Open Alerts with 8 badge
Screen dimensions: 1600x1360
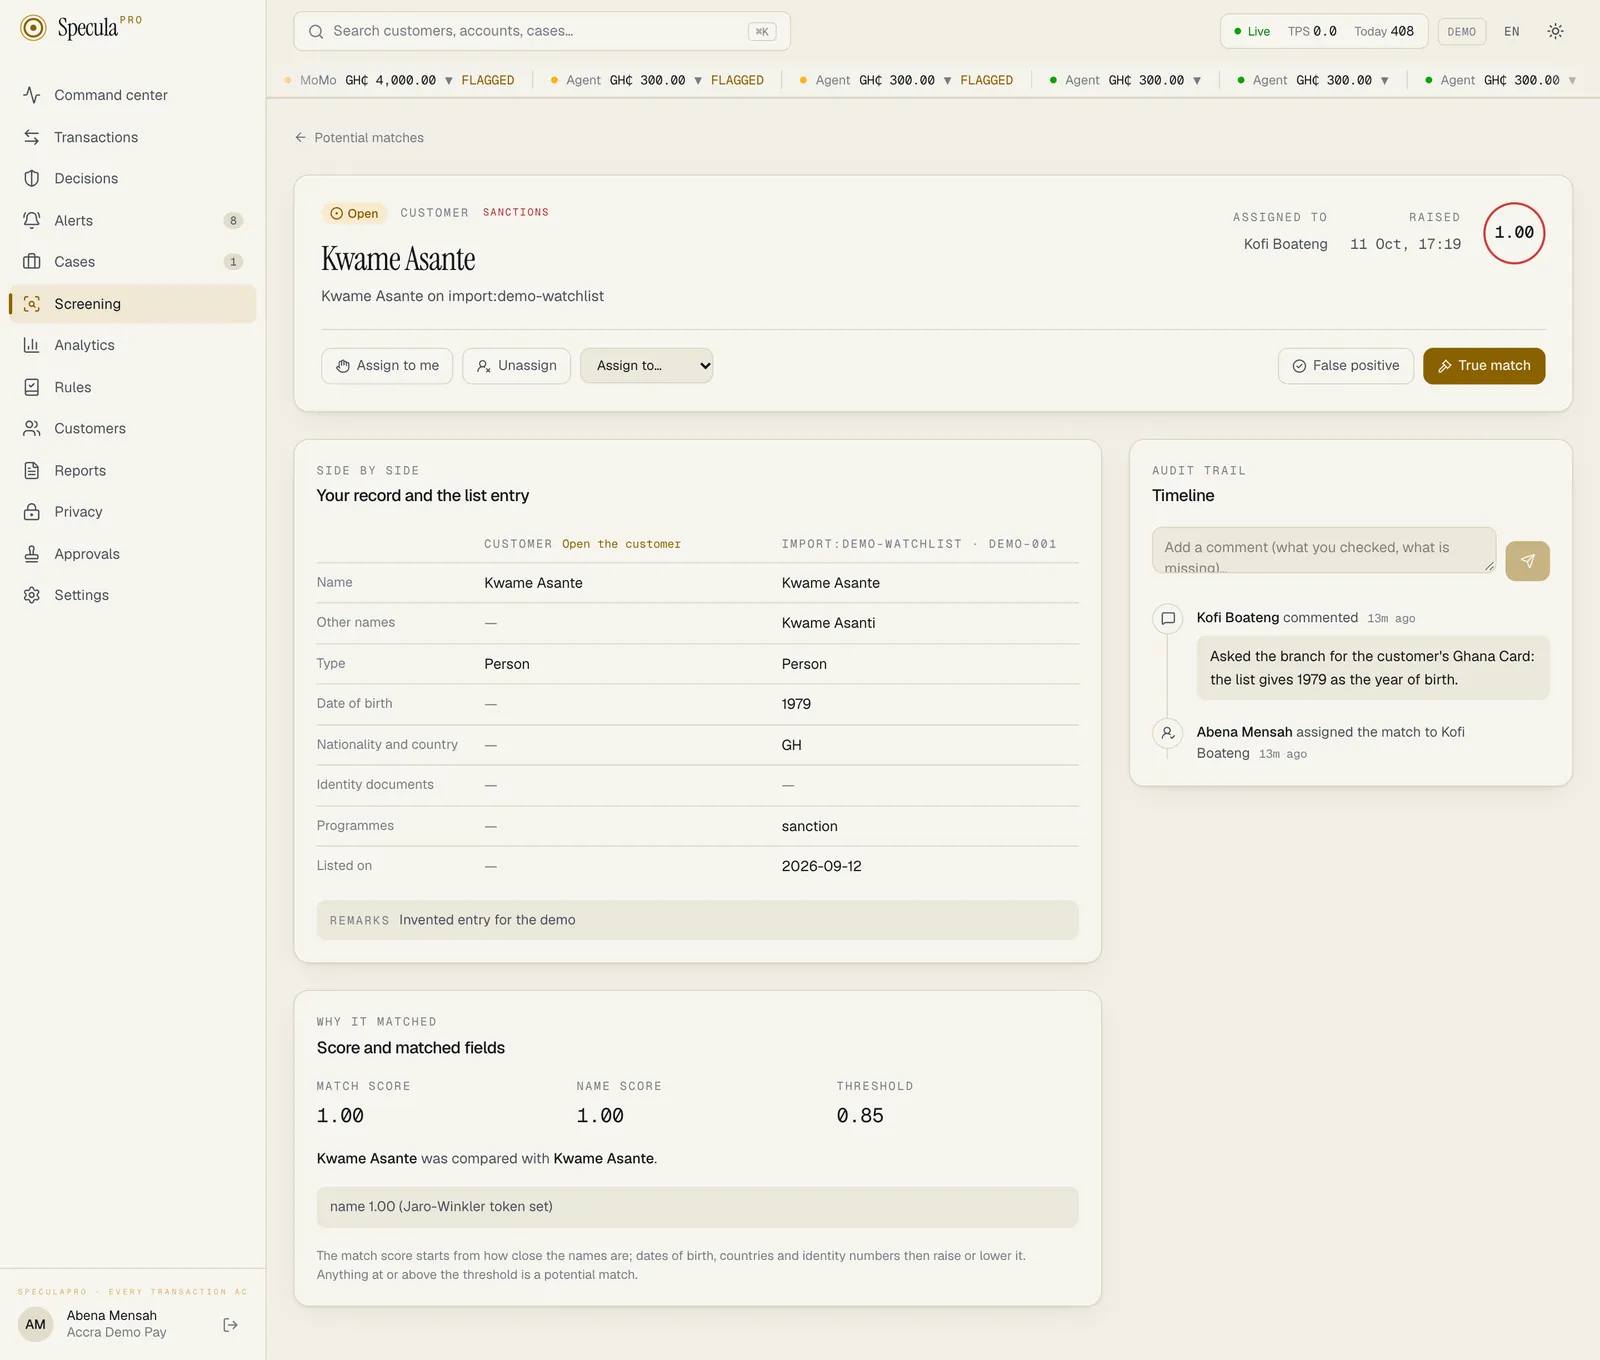(x=132, y=220)
